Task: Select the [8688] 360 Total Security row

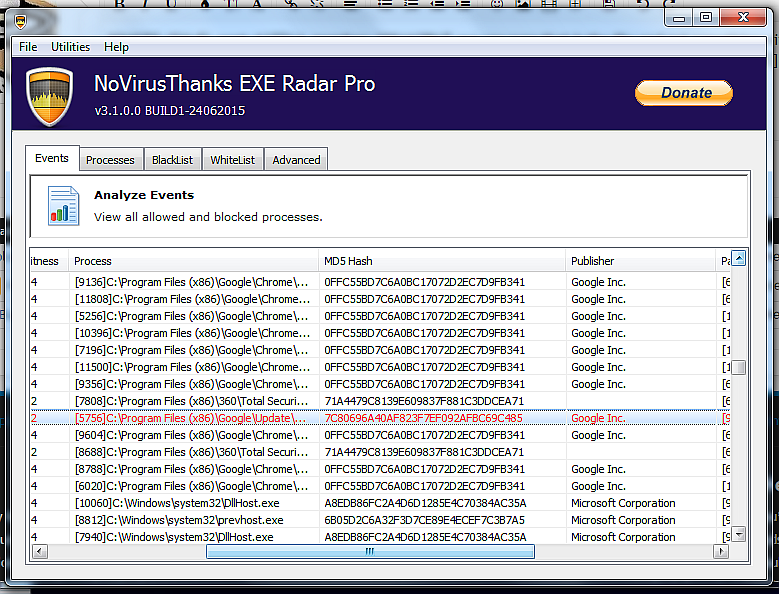Action: point(380,452)
